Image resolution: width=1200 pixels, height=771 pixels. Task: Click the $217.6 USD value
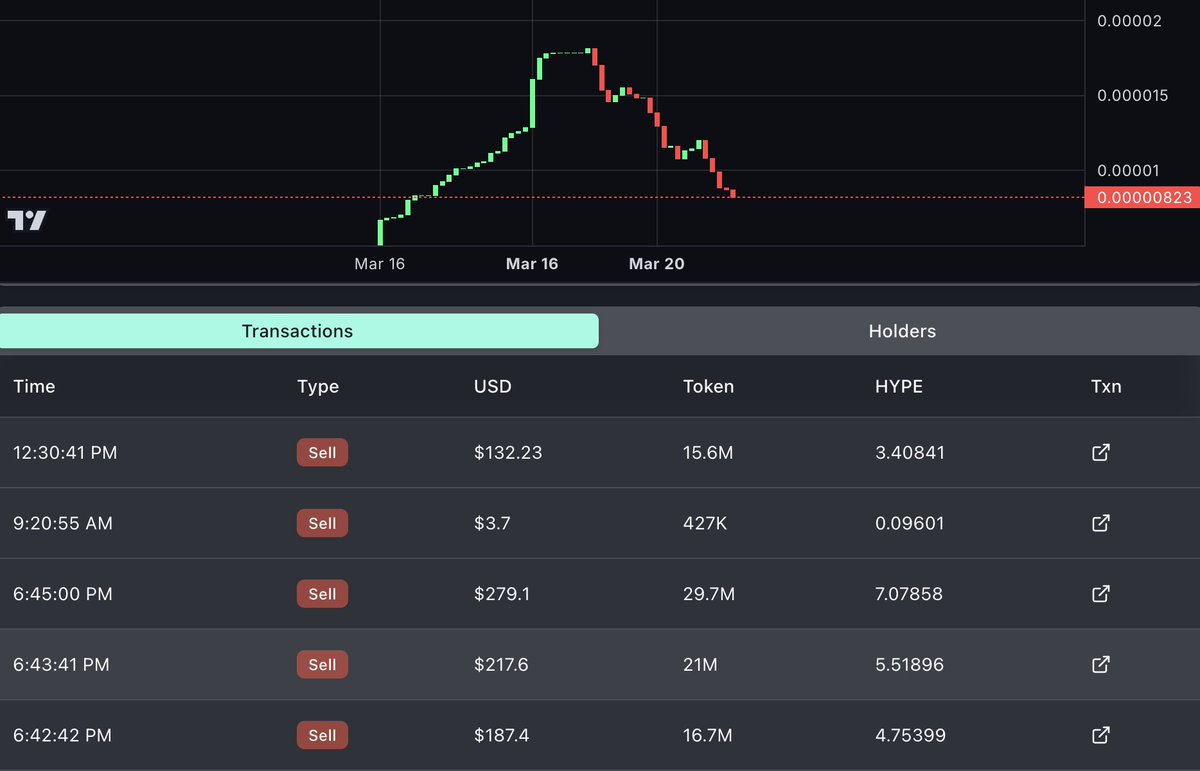click(x=502, y=664)
